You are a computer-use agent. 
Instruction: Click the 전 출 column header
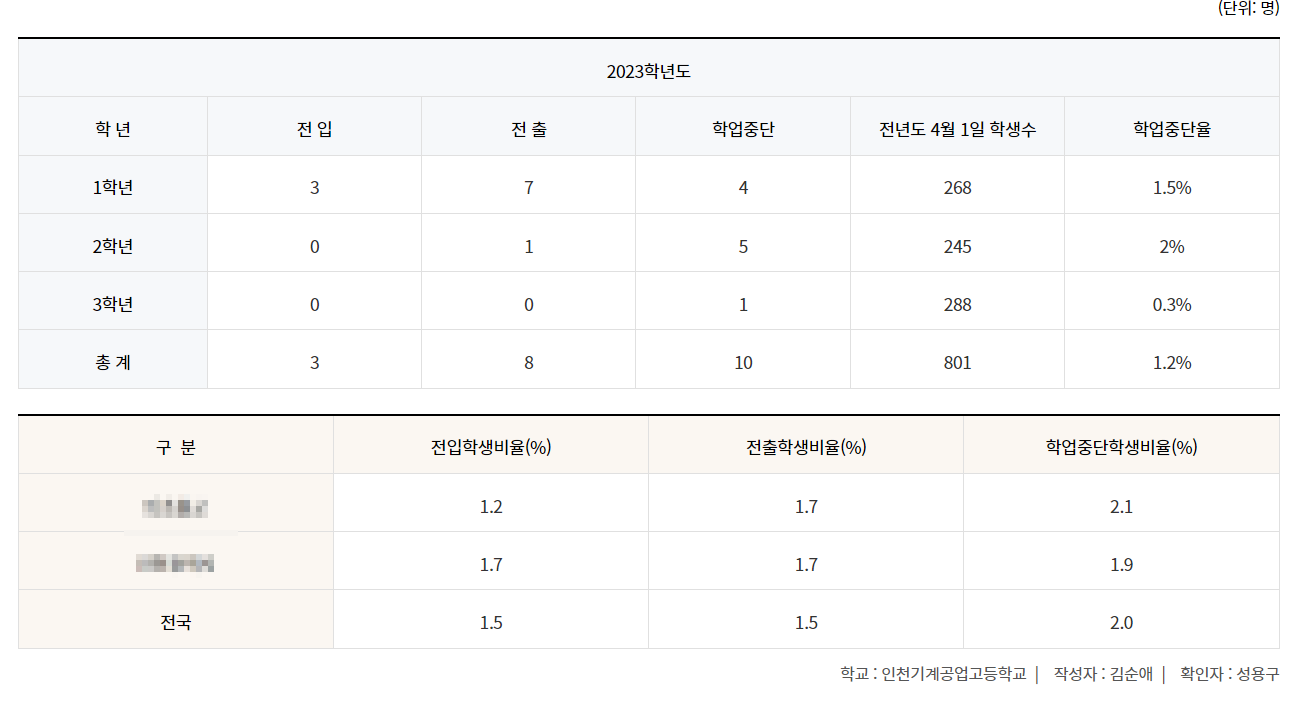(528, 126)
